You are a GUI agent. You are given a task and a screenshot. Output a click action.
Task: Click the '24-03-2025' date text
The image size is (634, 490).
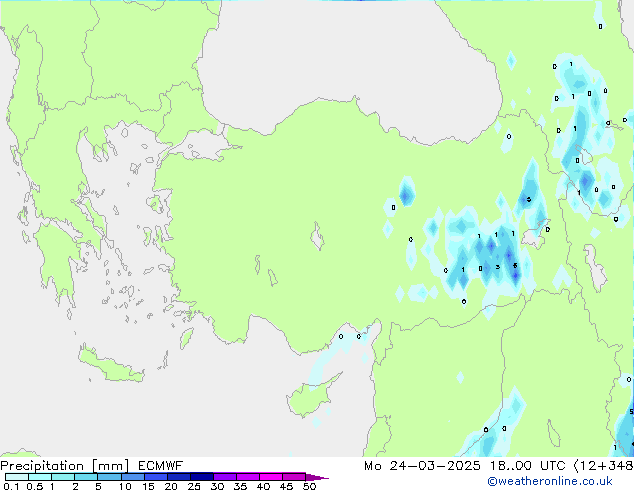coord(435,466)
